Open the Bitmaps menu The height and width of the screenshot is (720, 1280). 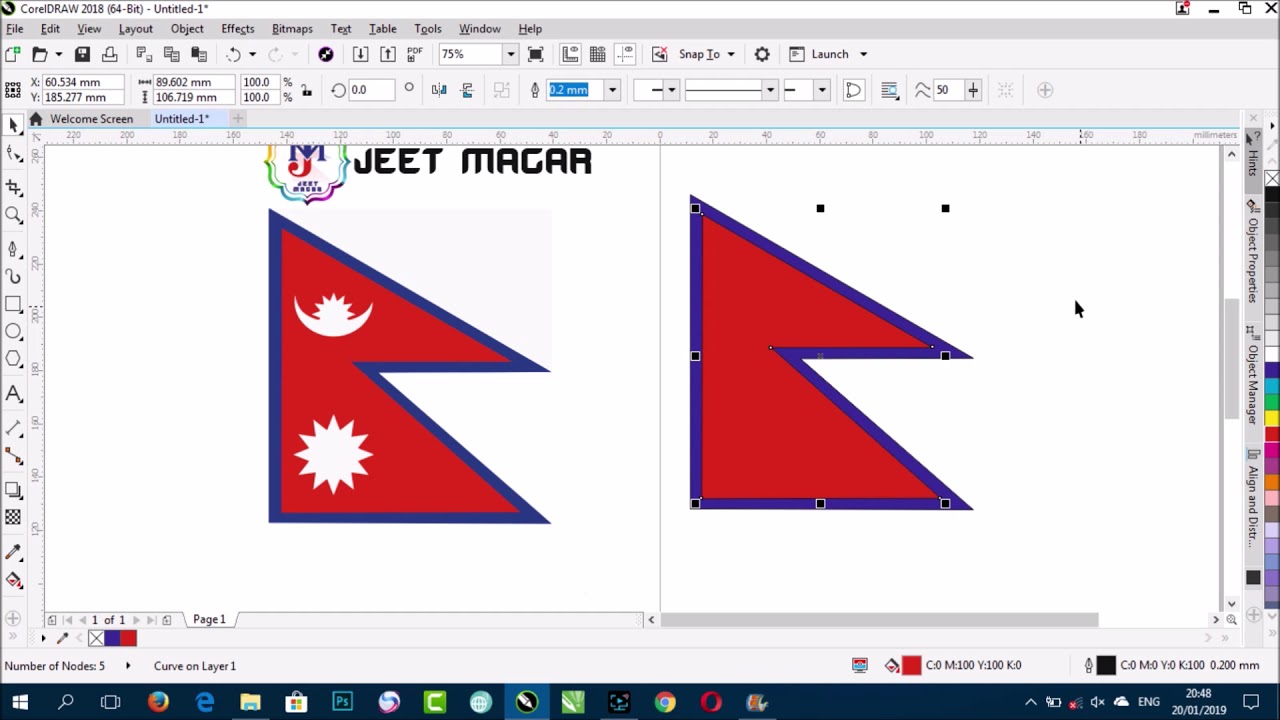pos(292,29)
